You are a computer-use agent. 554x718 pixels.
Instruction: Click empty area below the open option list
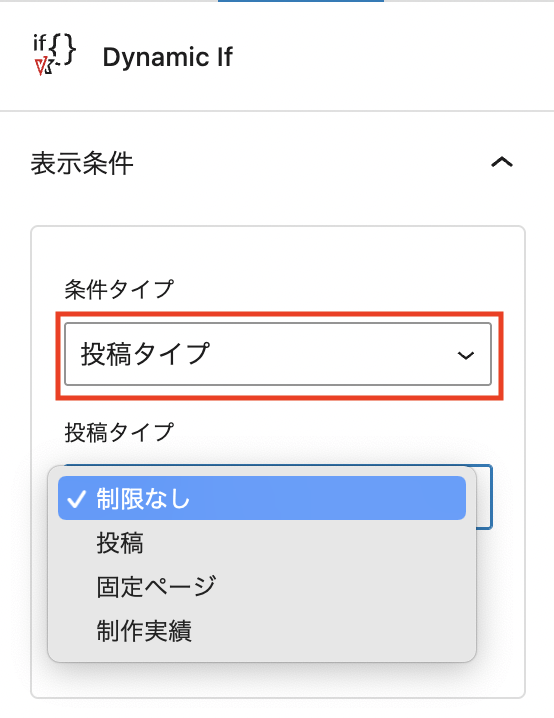pyautogui.click(x=277, y=680)
